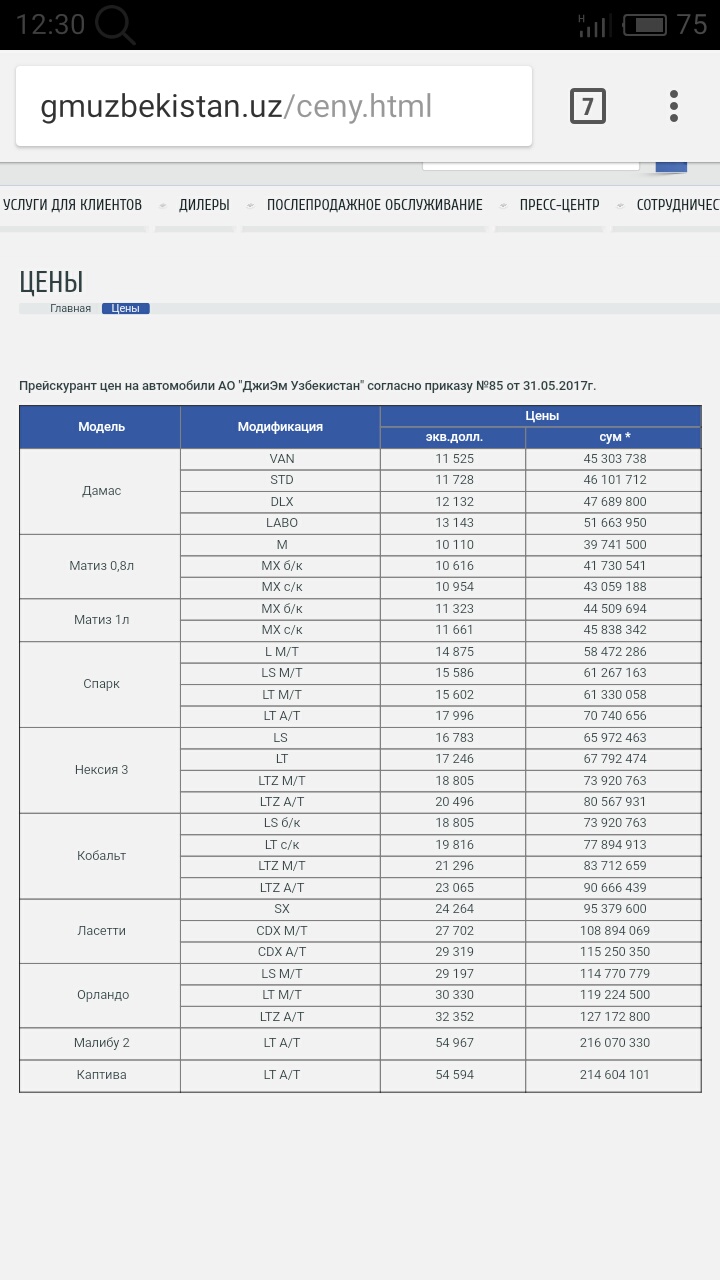720x1280 pixels.
Task: Expand the ПОСЛЕПРОДАЖНОЕ ОБСЛУЖИВАНИЕ menu arrow
Action: click(x=501, y=205)
